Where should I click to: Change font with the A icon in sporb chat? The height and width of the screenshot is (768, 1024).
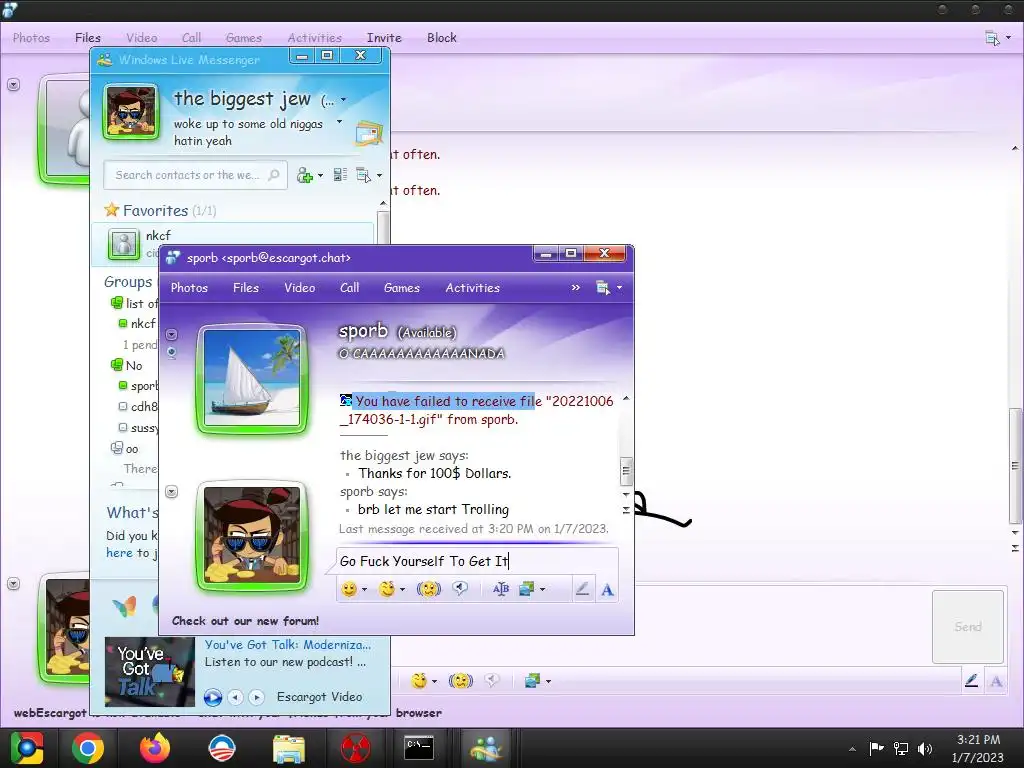(607, 590)
